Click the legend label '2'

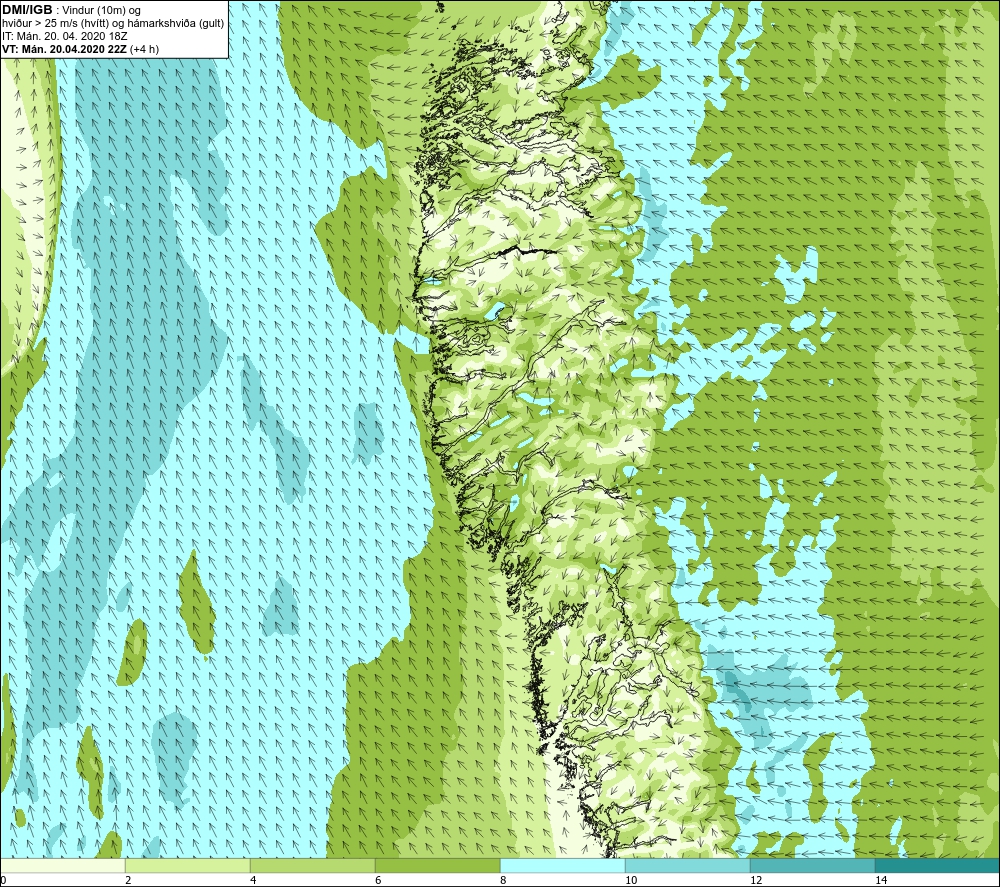(x=128, y=881)
